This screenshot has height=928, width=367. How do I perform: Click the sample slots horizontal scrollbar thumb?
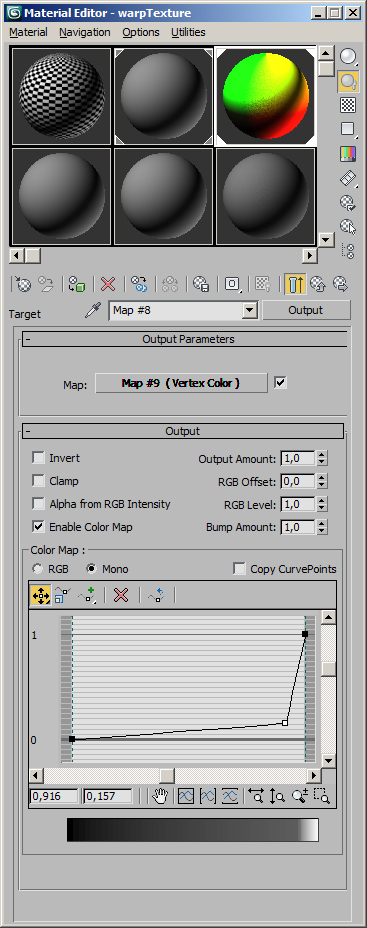tap(33, 255)
